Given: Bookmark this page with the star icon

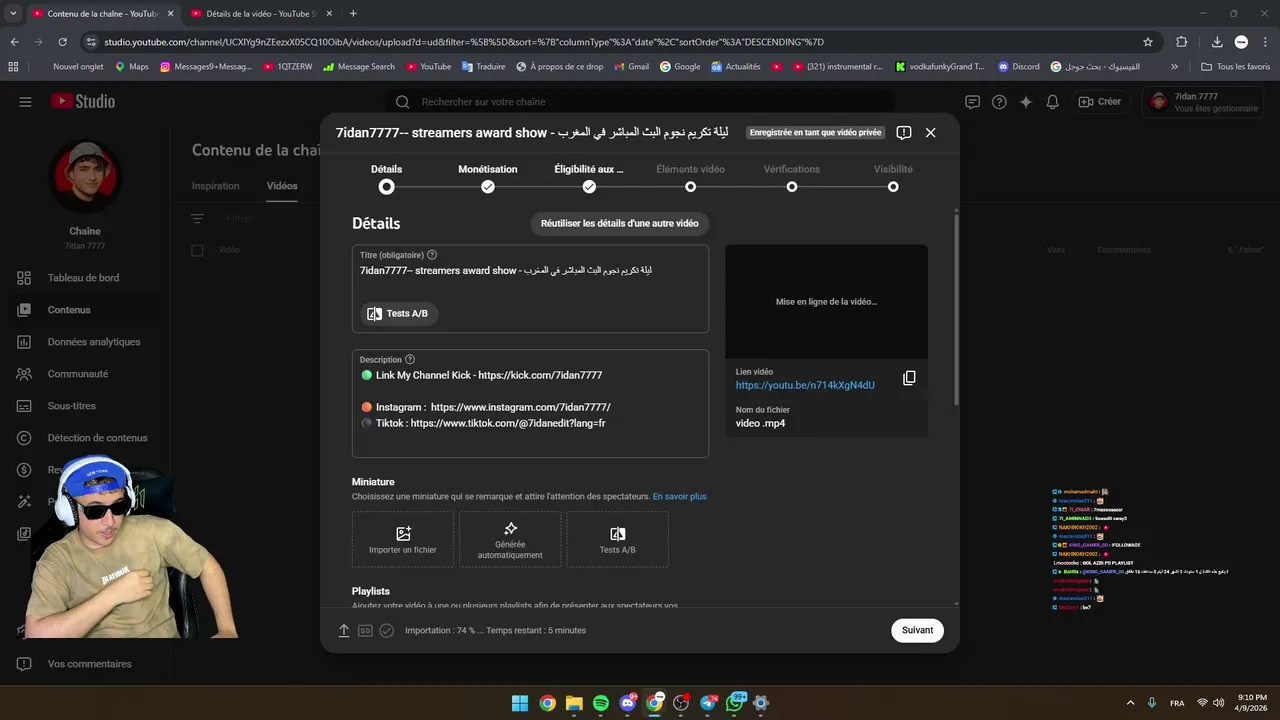Looking at the screenshot, I should point(1148,42).
